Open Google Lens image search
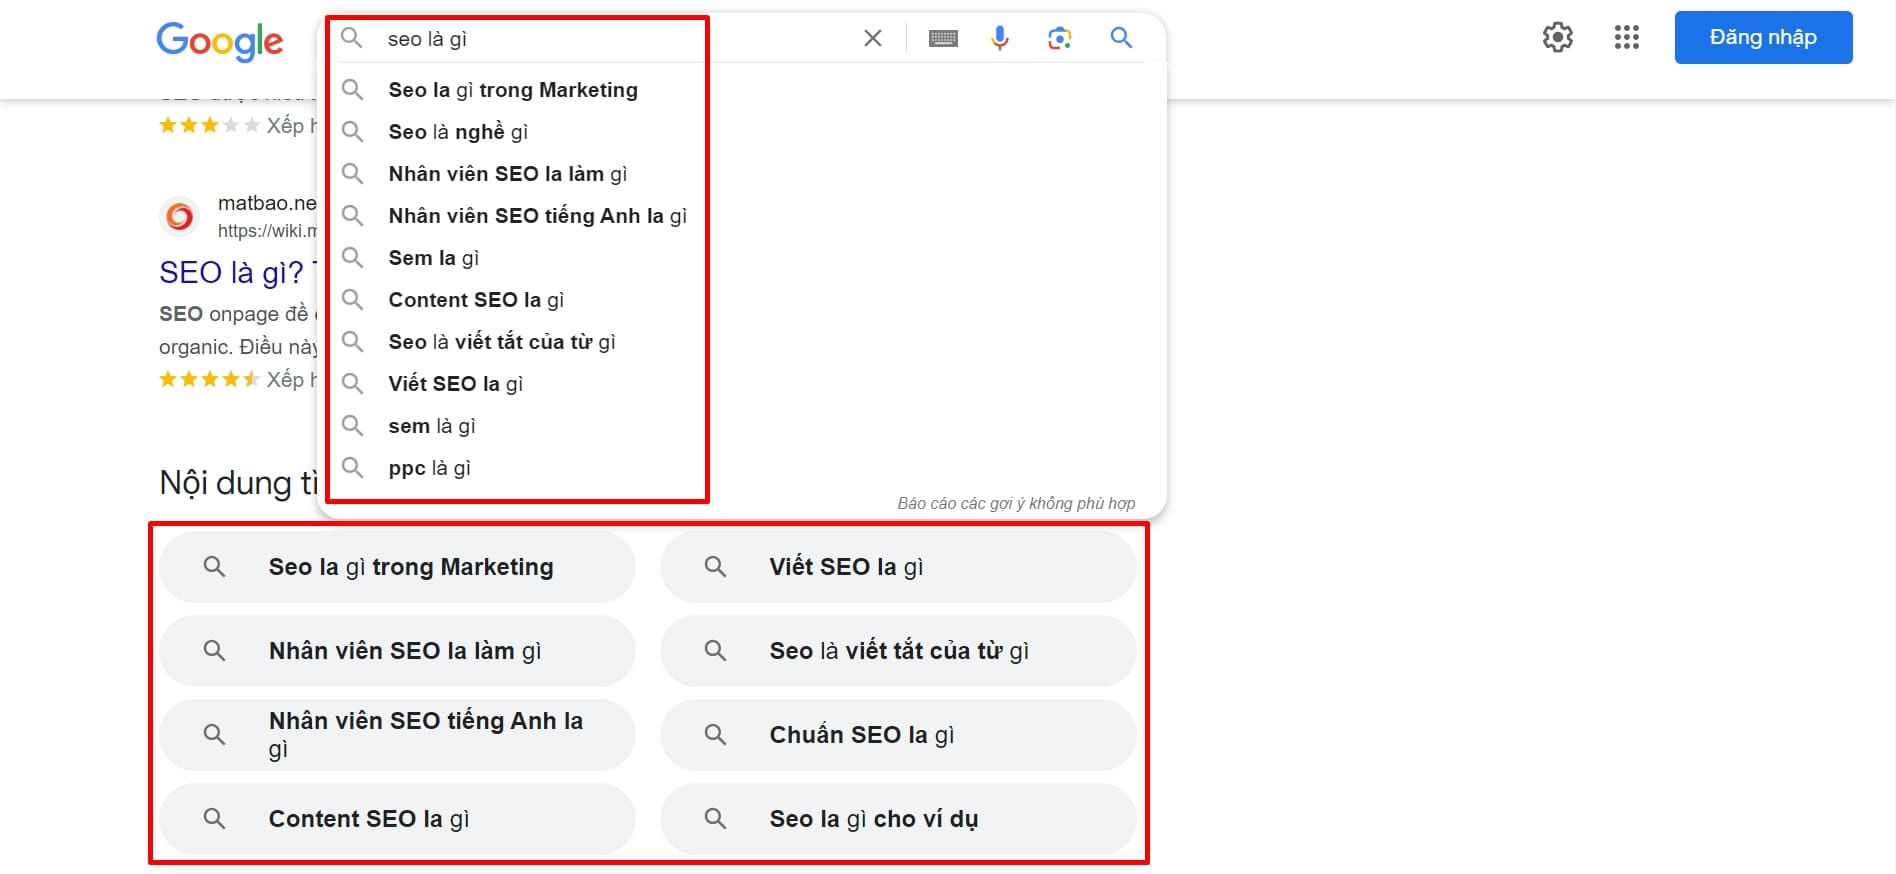1896x874 pixels. coord(1060,38)
